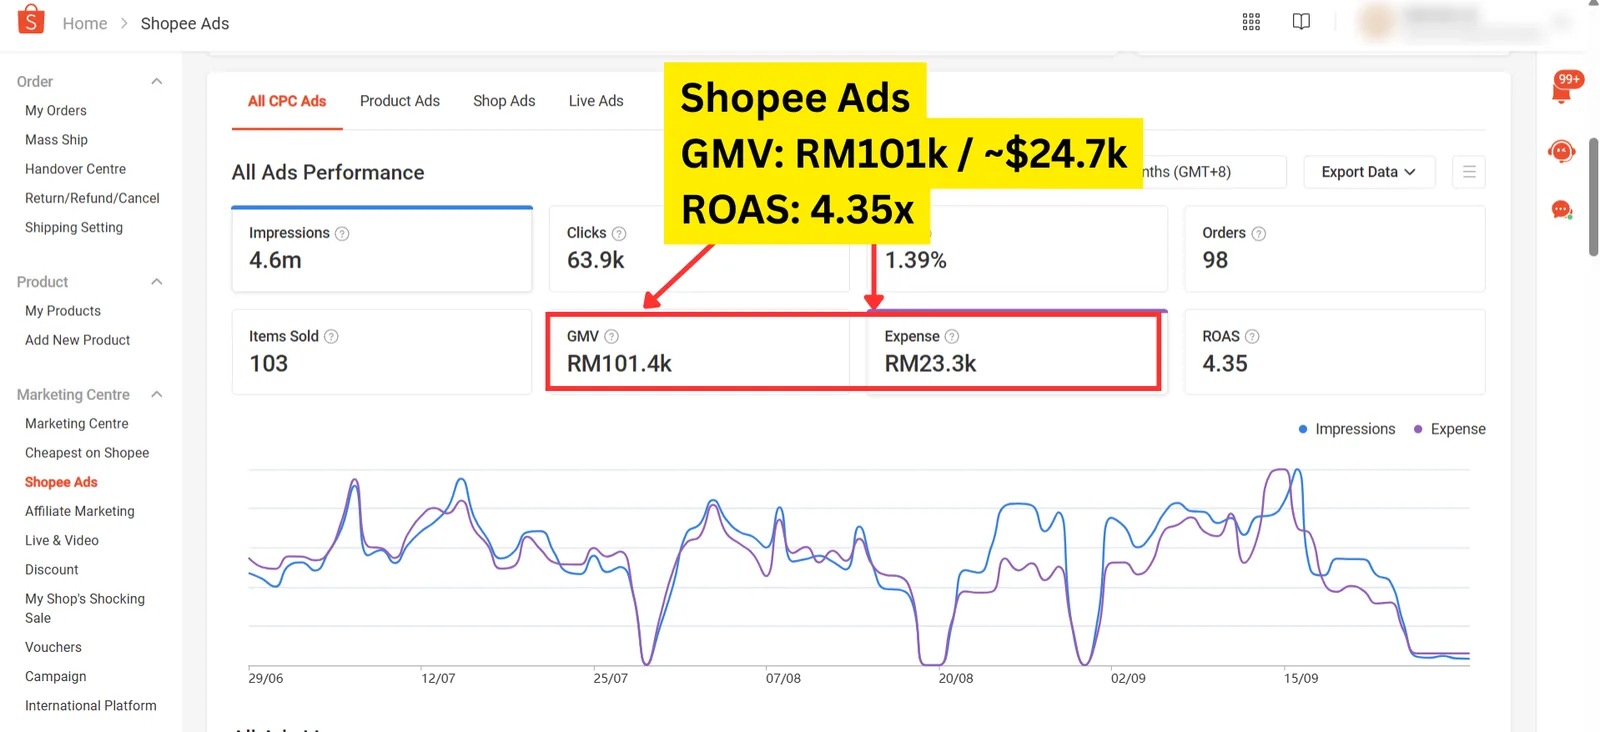Select the Orders metric card
1600x732 pixels.
click(1334, 249)
